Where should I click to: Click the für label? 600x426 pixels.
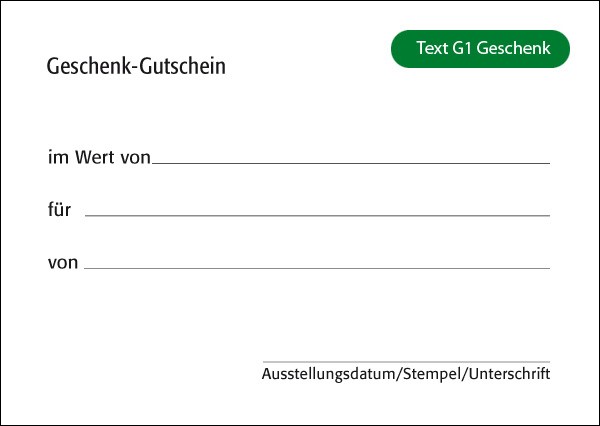(x=59, y=210)
